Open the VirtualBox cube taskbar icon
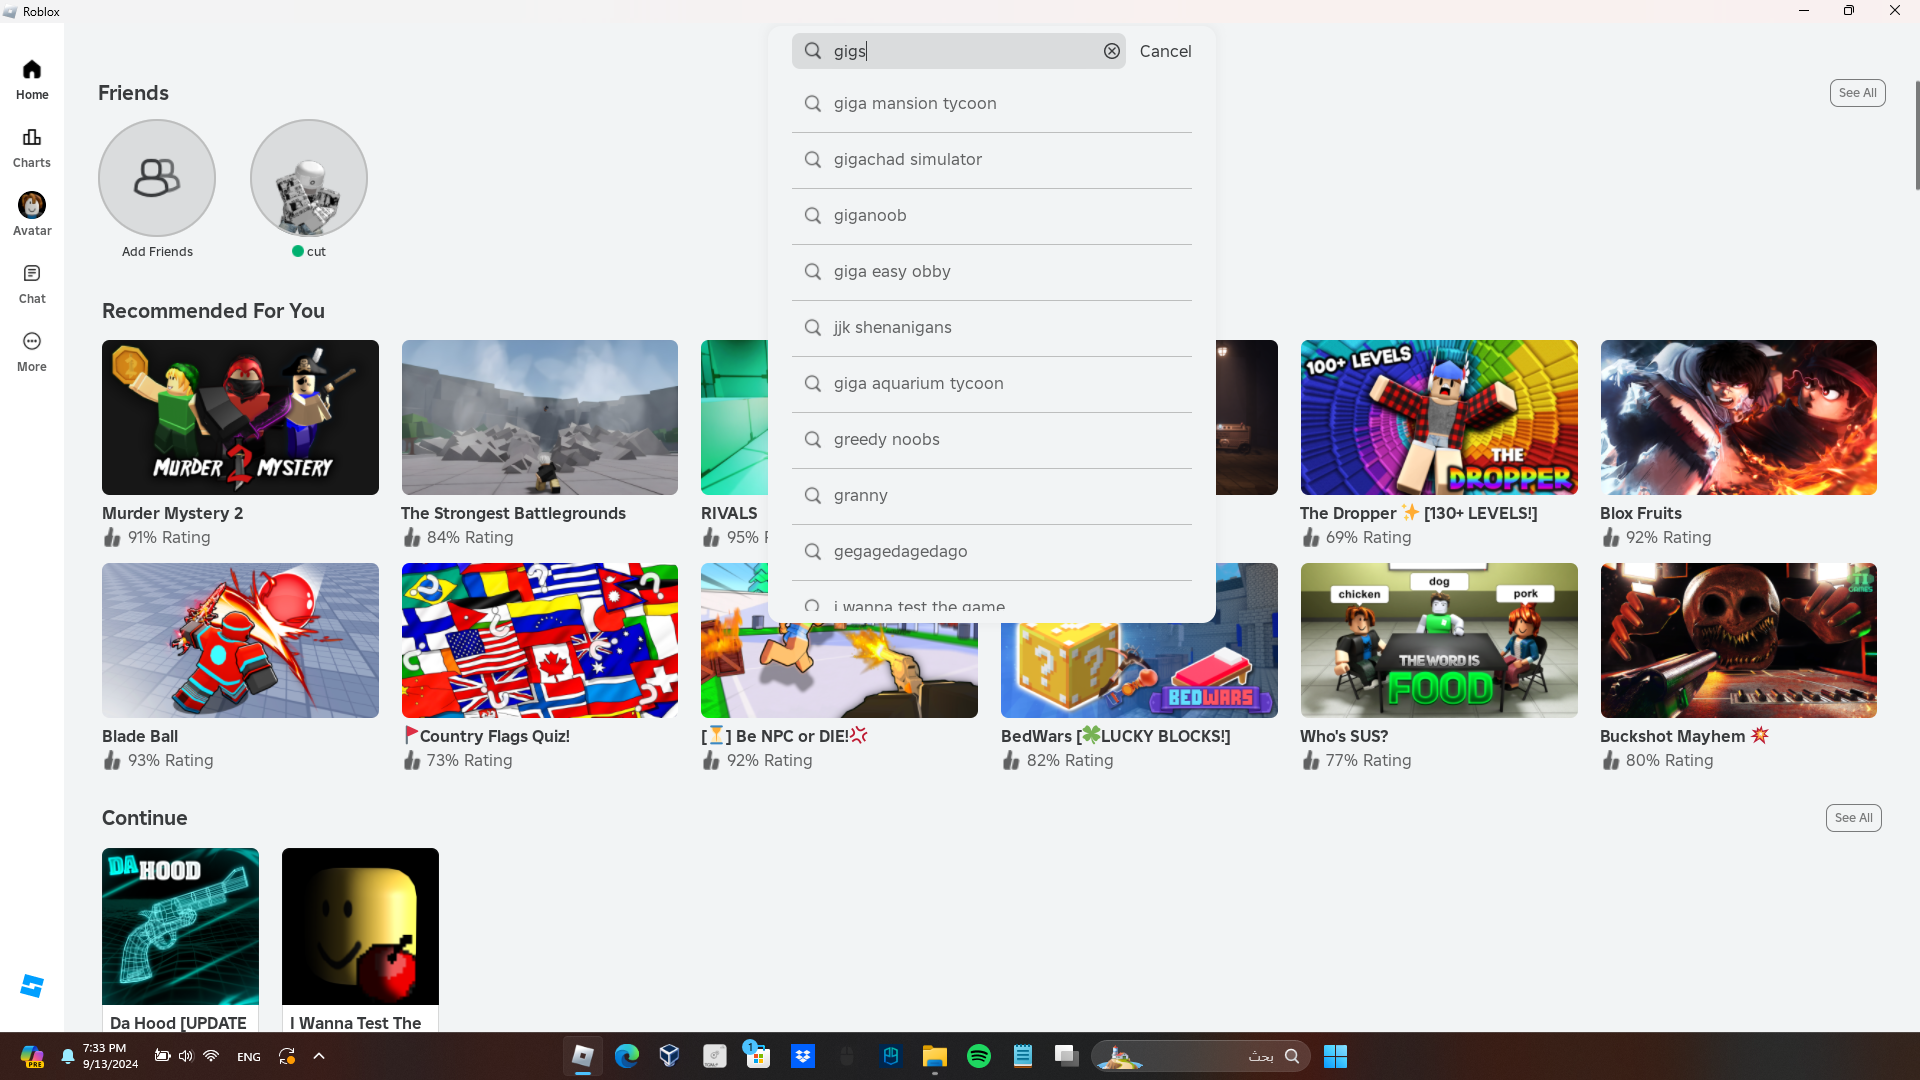Image resolution: width=1920 pixels, height=1080 pixels. 670,1056
